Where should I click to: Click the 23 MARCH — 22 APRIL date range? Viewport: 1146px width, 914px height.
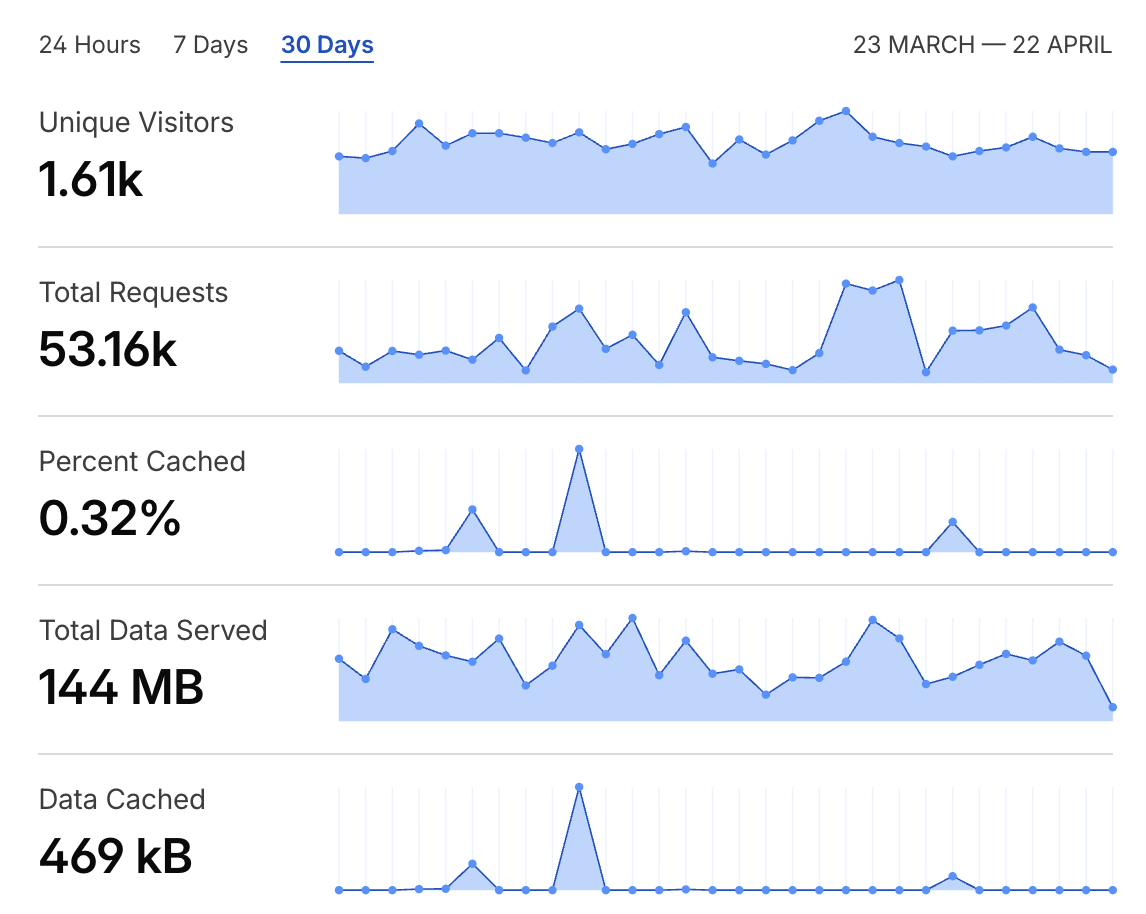click(x=982, y=45)
